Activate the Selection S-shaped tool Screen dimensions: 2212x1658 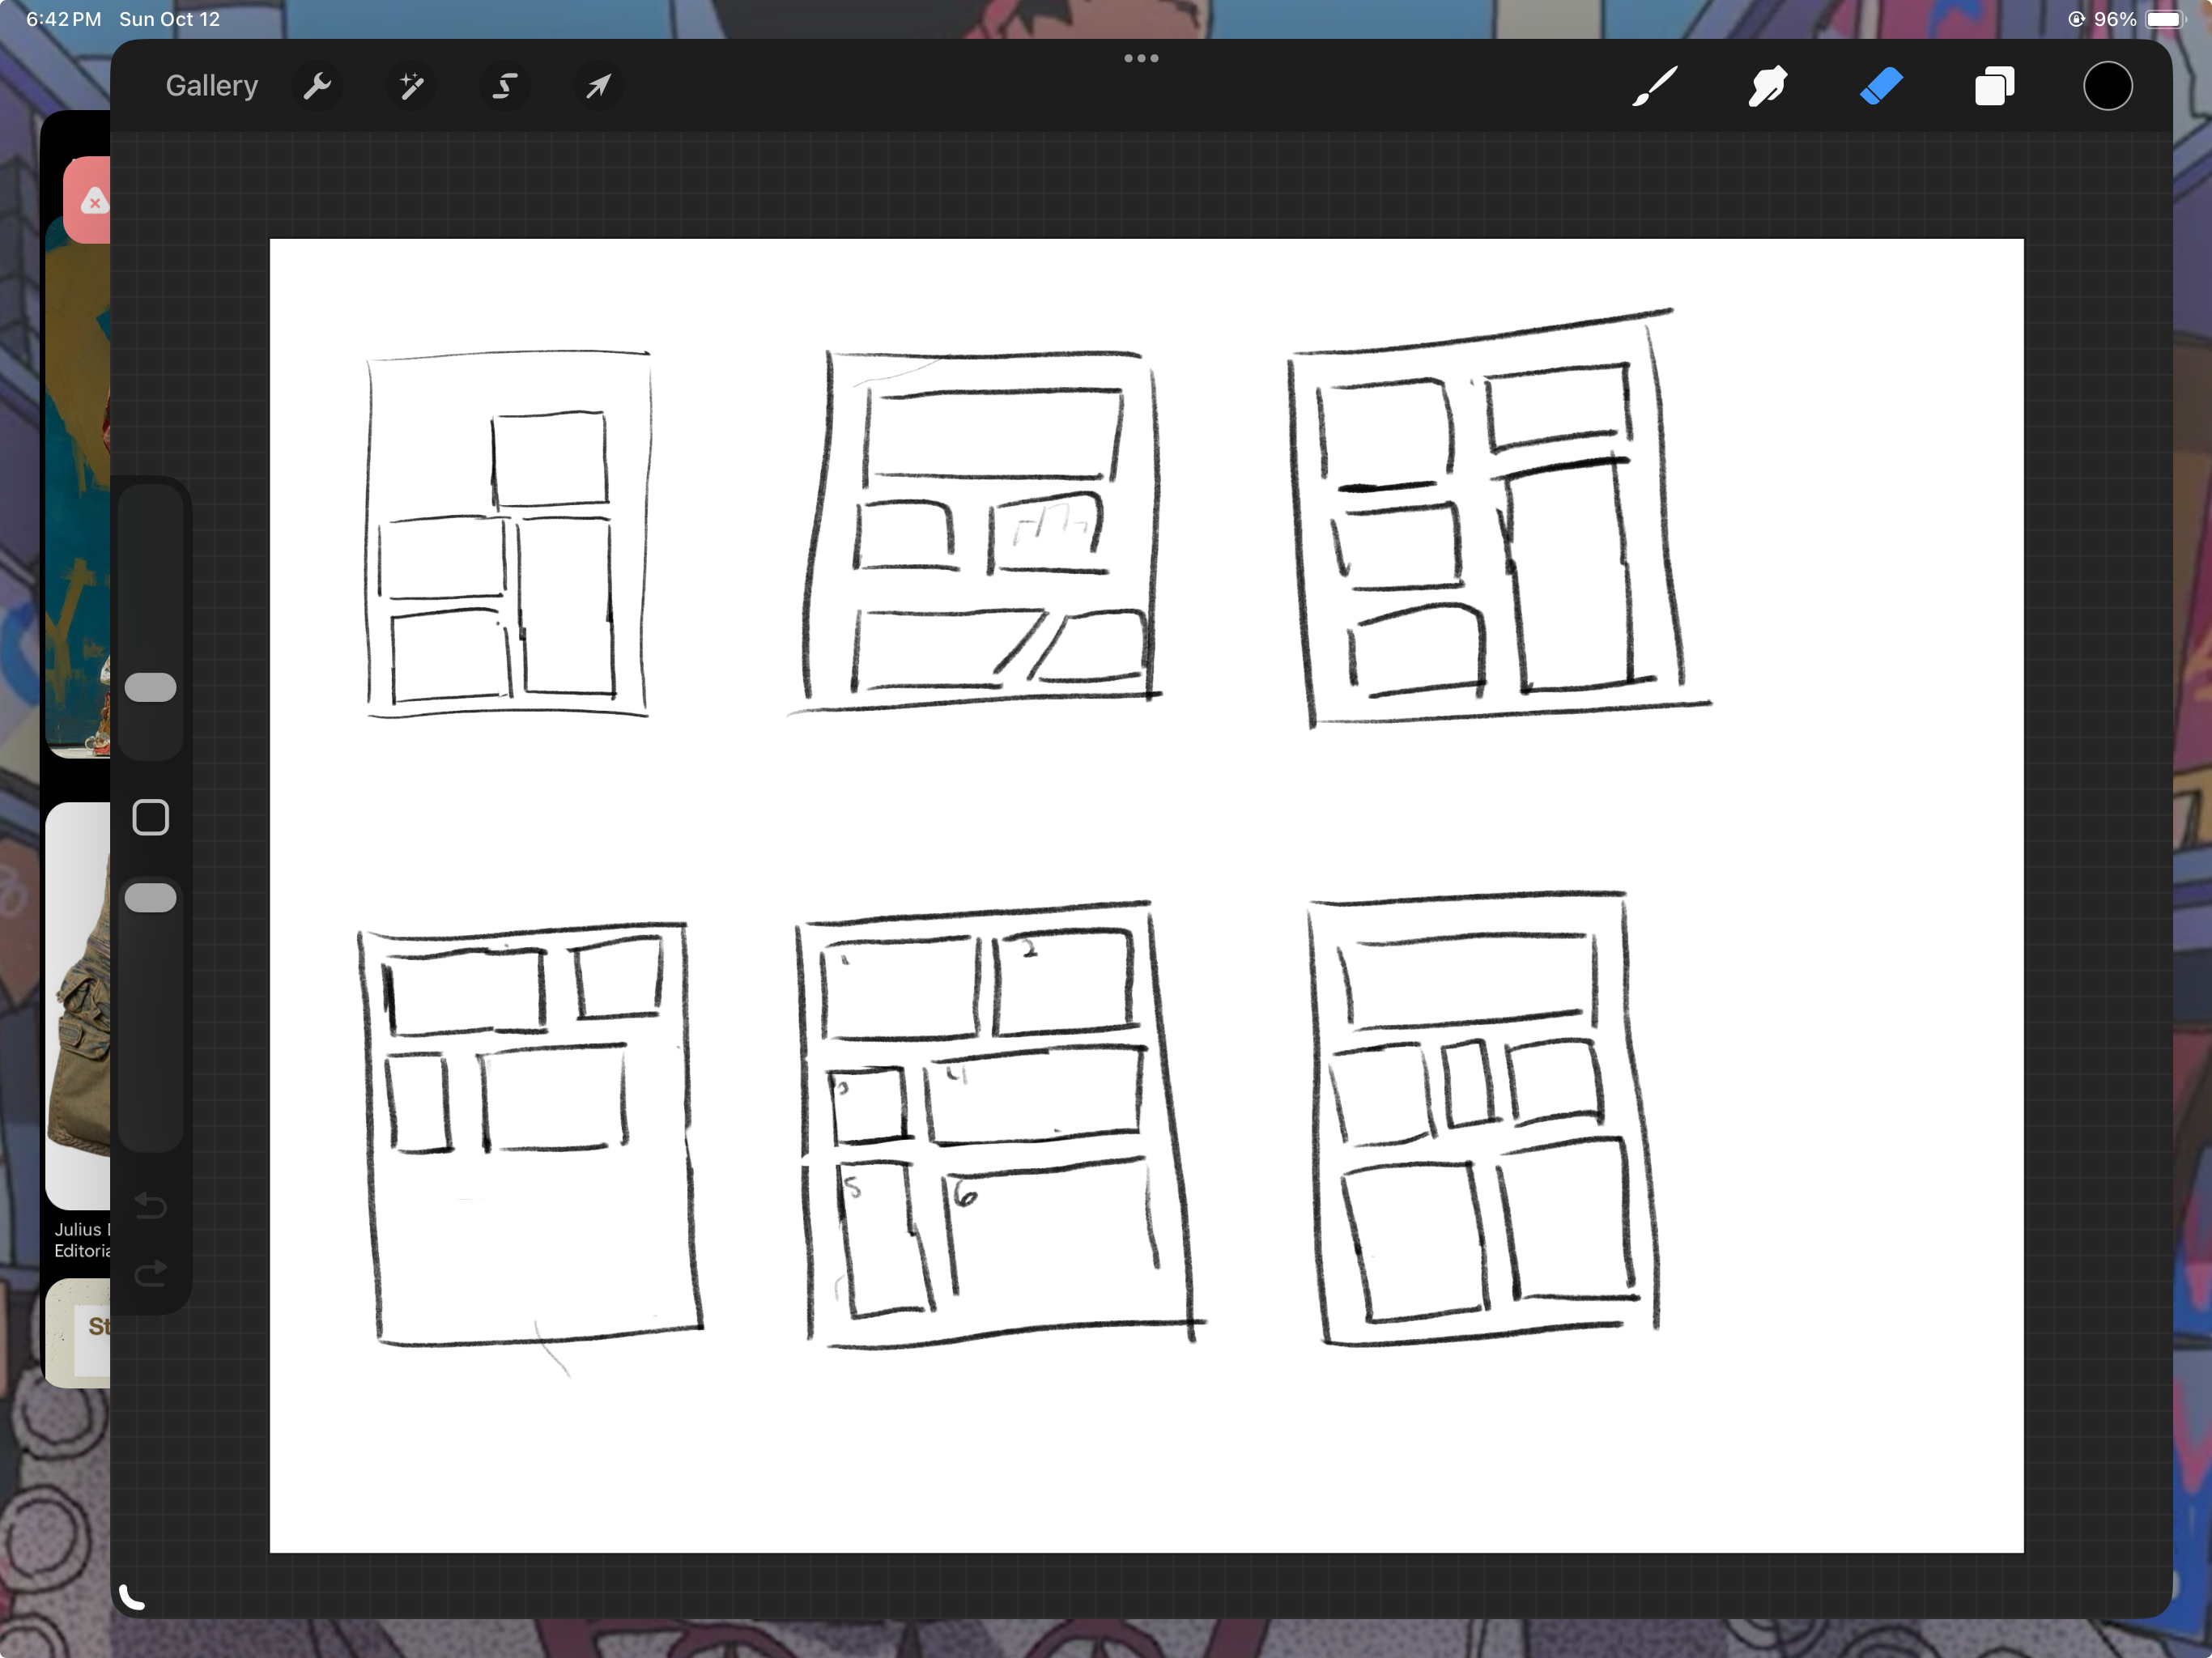[x=505, y=87]
